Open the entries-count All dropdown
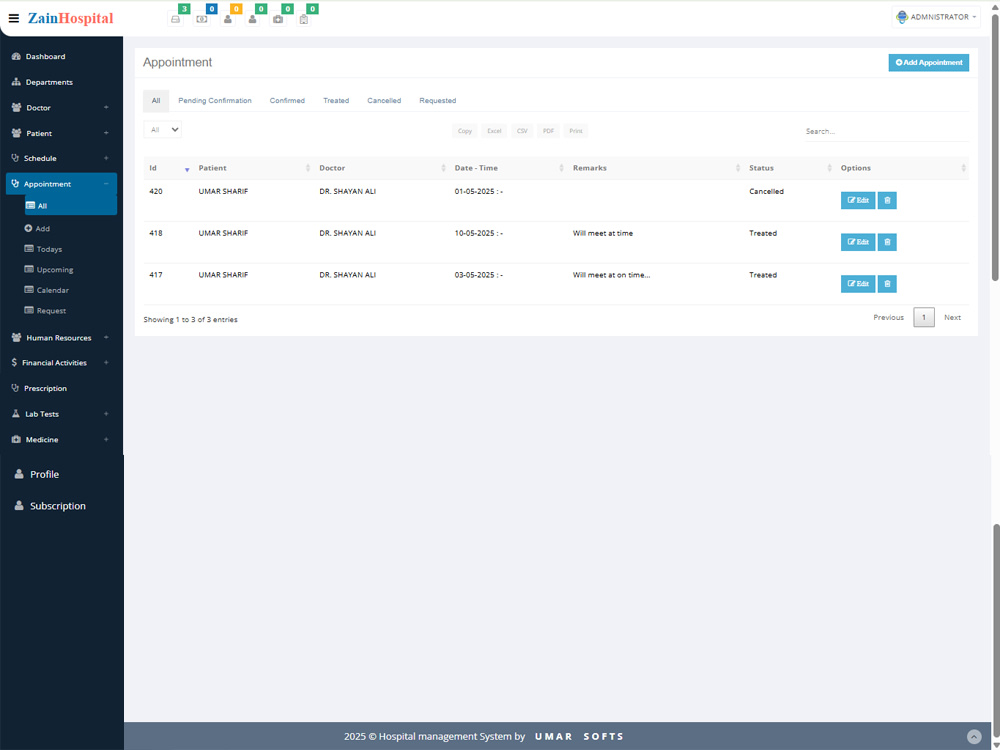The height and width of the screenshot is (750, 1000). click(x=163, y=129)
